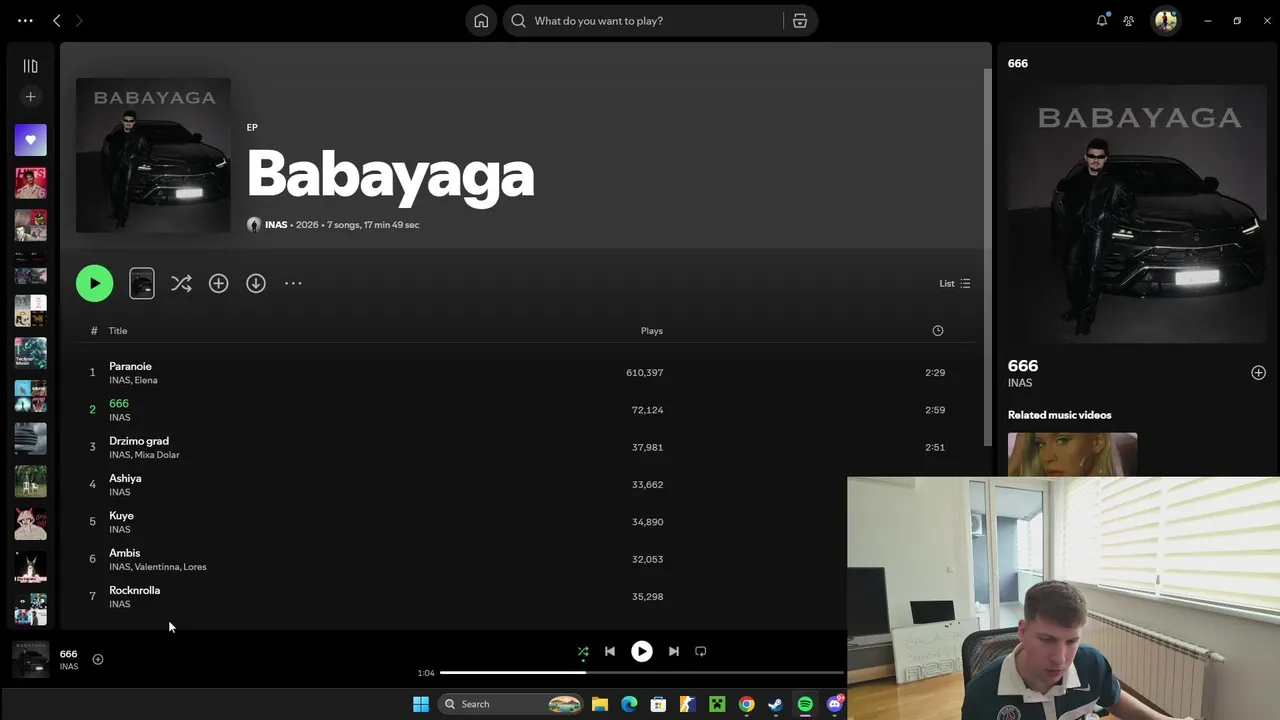
Task: Click the Title column header
Action: 118,331
